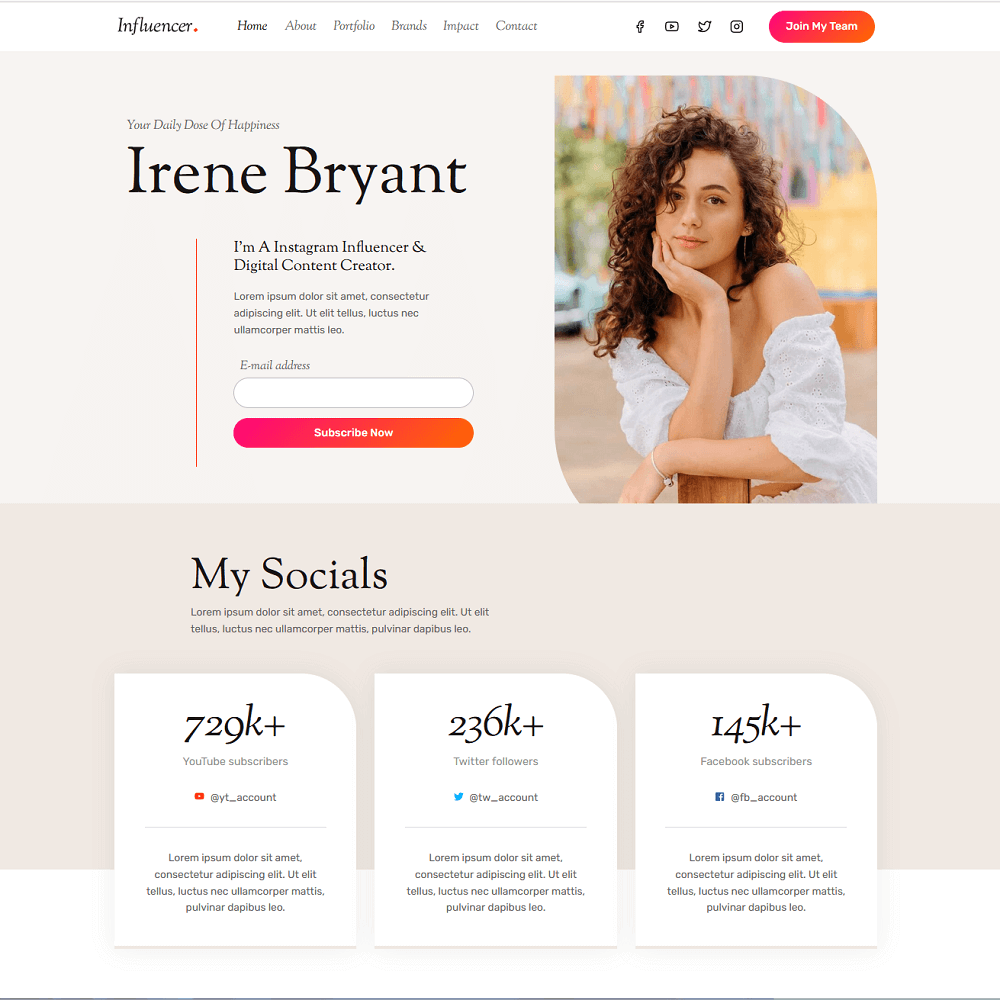Navigate to Portfolio
The height and width of the screenshot is (1000, 1000).
pyautogui.click(x=354, y=26)
